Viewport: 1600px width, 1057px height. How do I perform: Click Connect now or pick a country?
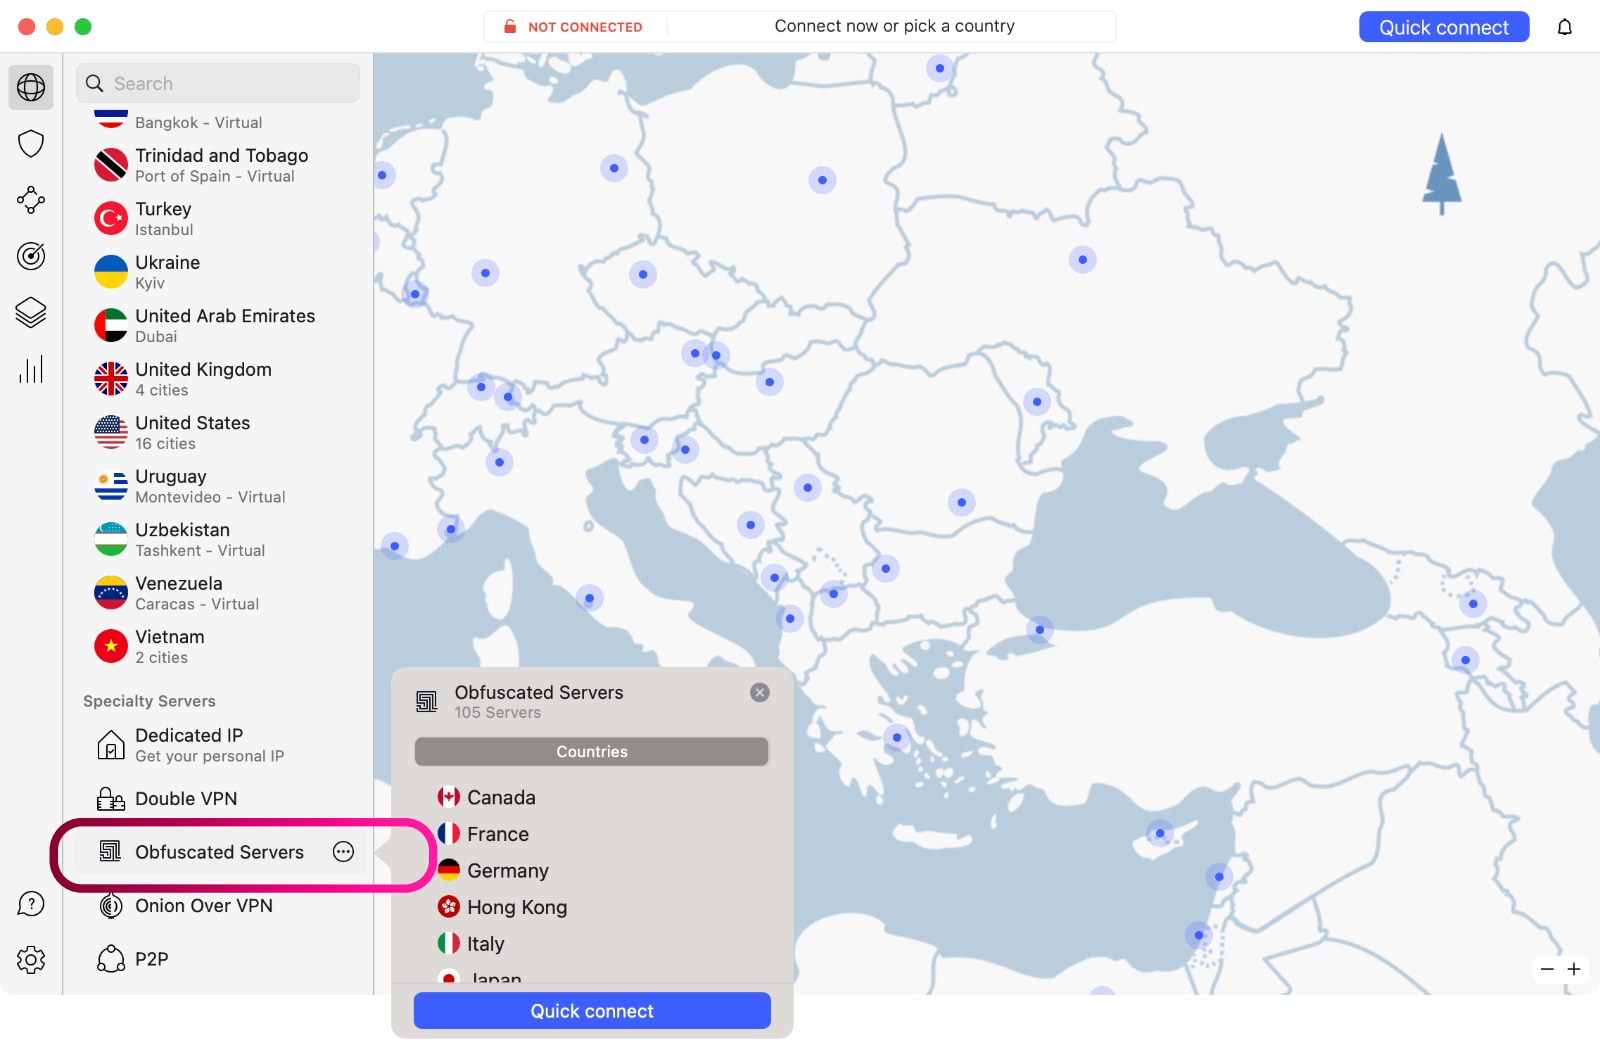[x=894, y=26]
